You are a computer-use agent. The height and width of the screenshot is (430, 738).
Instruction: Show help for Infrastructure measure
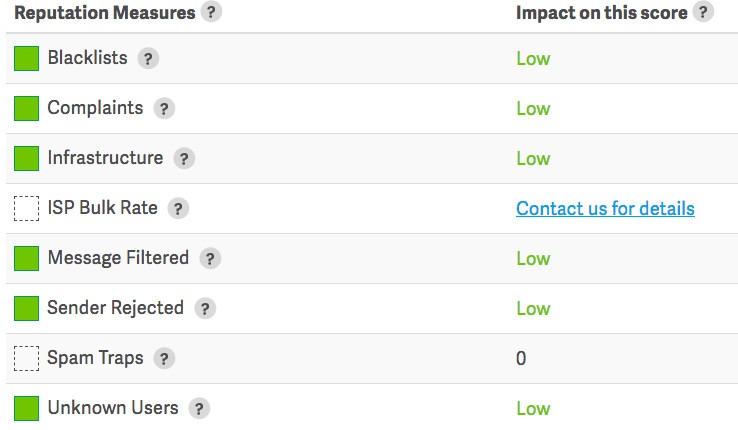pyautogui.click(x=184, y=159)
